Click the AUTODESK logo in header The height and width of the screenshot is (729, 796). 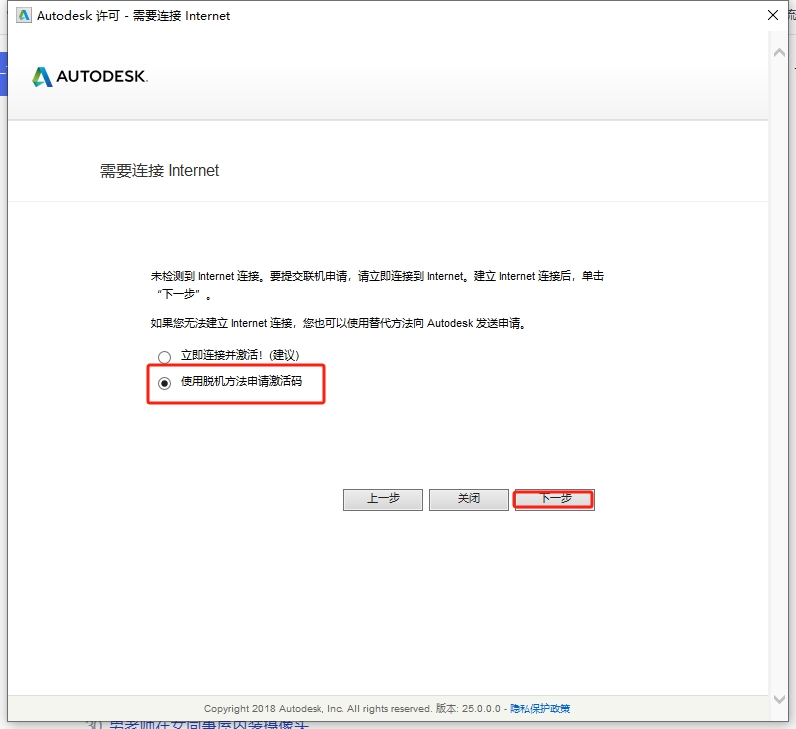pos(90,77)
